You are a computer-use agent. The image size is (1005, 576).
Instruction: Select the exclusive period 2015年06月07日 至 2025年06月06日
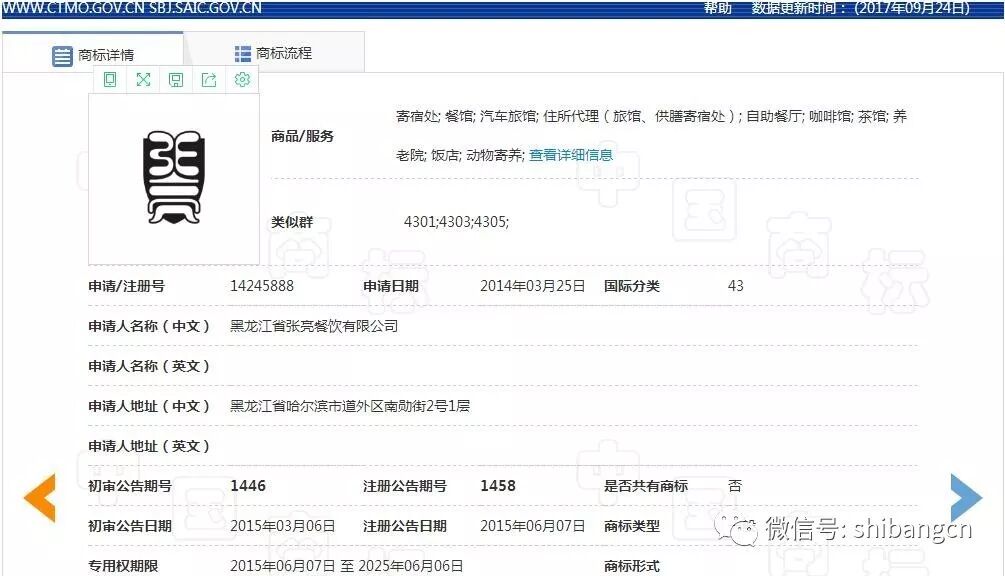(x=347, y=566)
